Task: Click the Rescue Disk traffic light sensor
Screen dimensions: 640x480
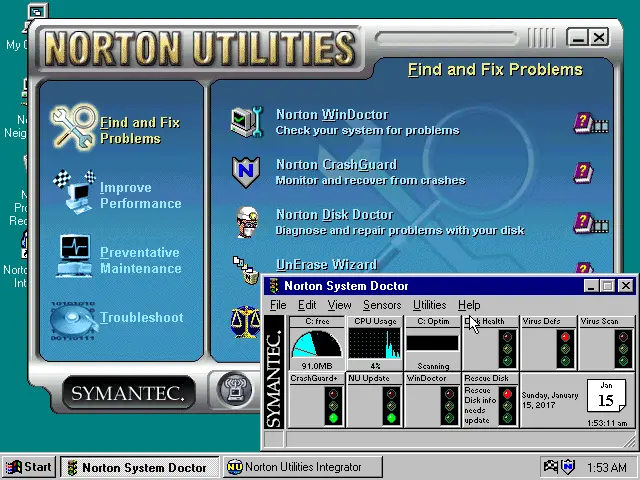Action: click(491, 400)
